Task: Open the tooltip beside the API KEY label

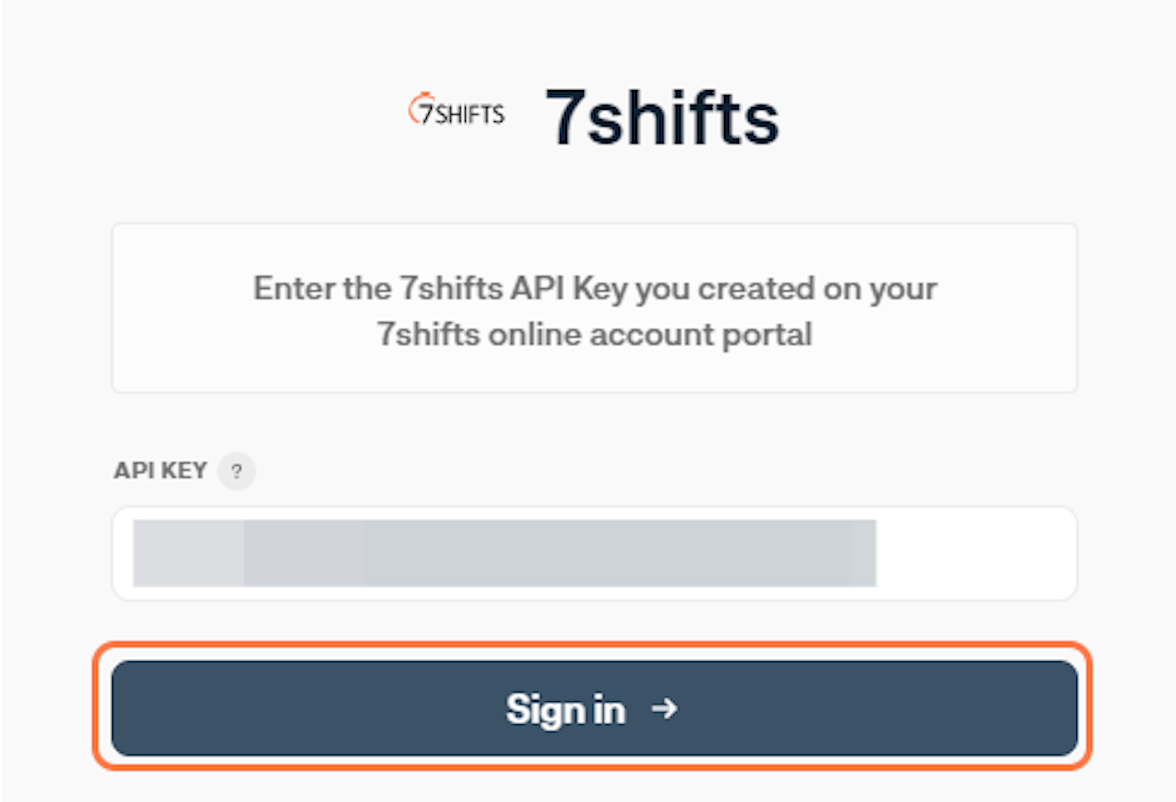Action: coord(236,471)
